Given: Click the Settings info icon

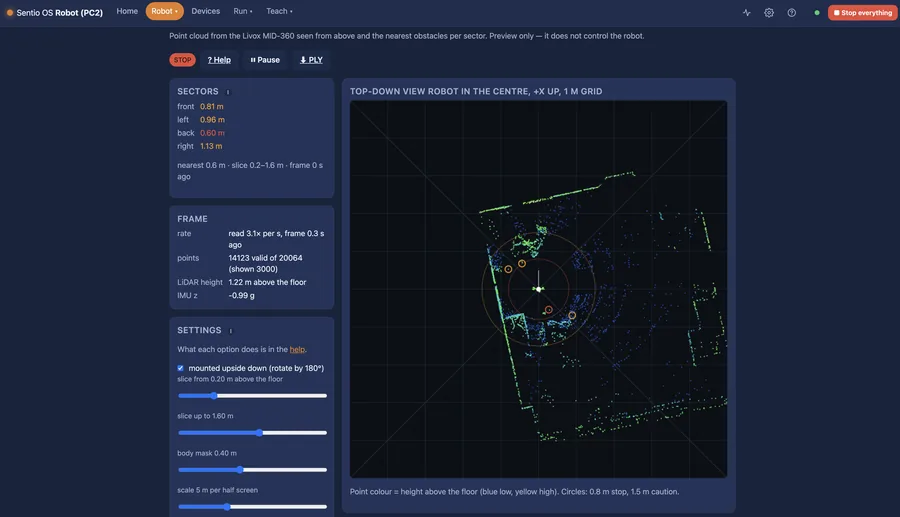Looking at the screenshot, I should click(x=231, y=331).
